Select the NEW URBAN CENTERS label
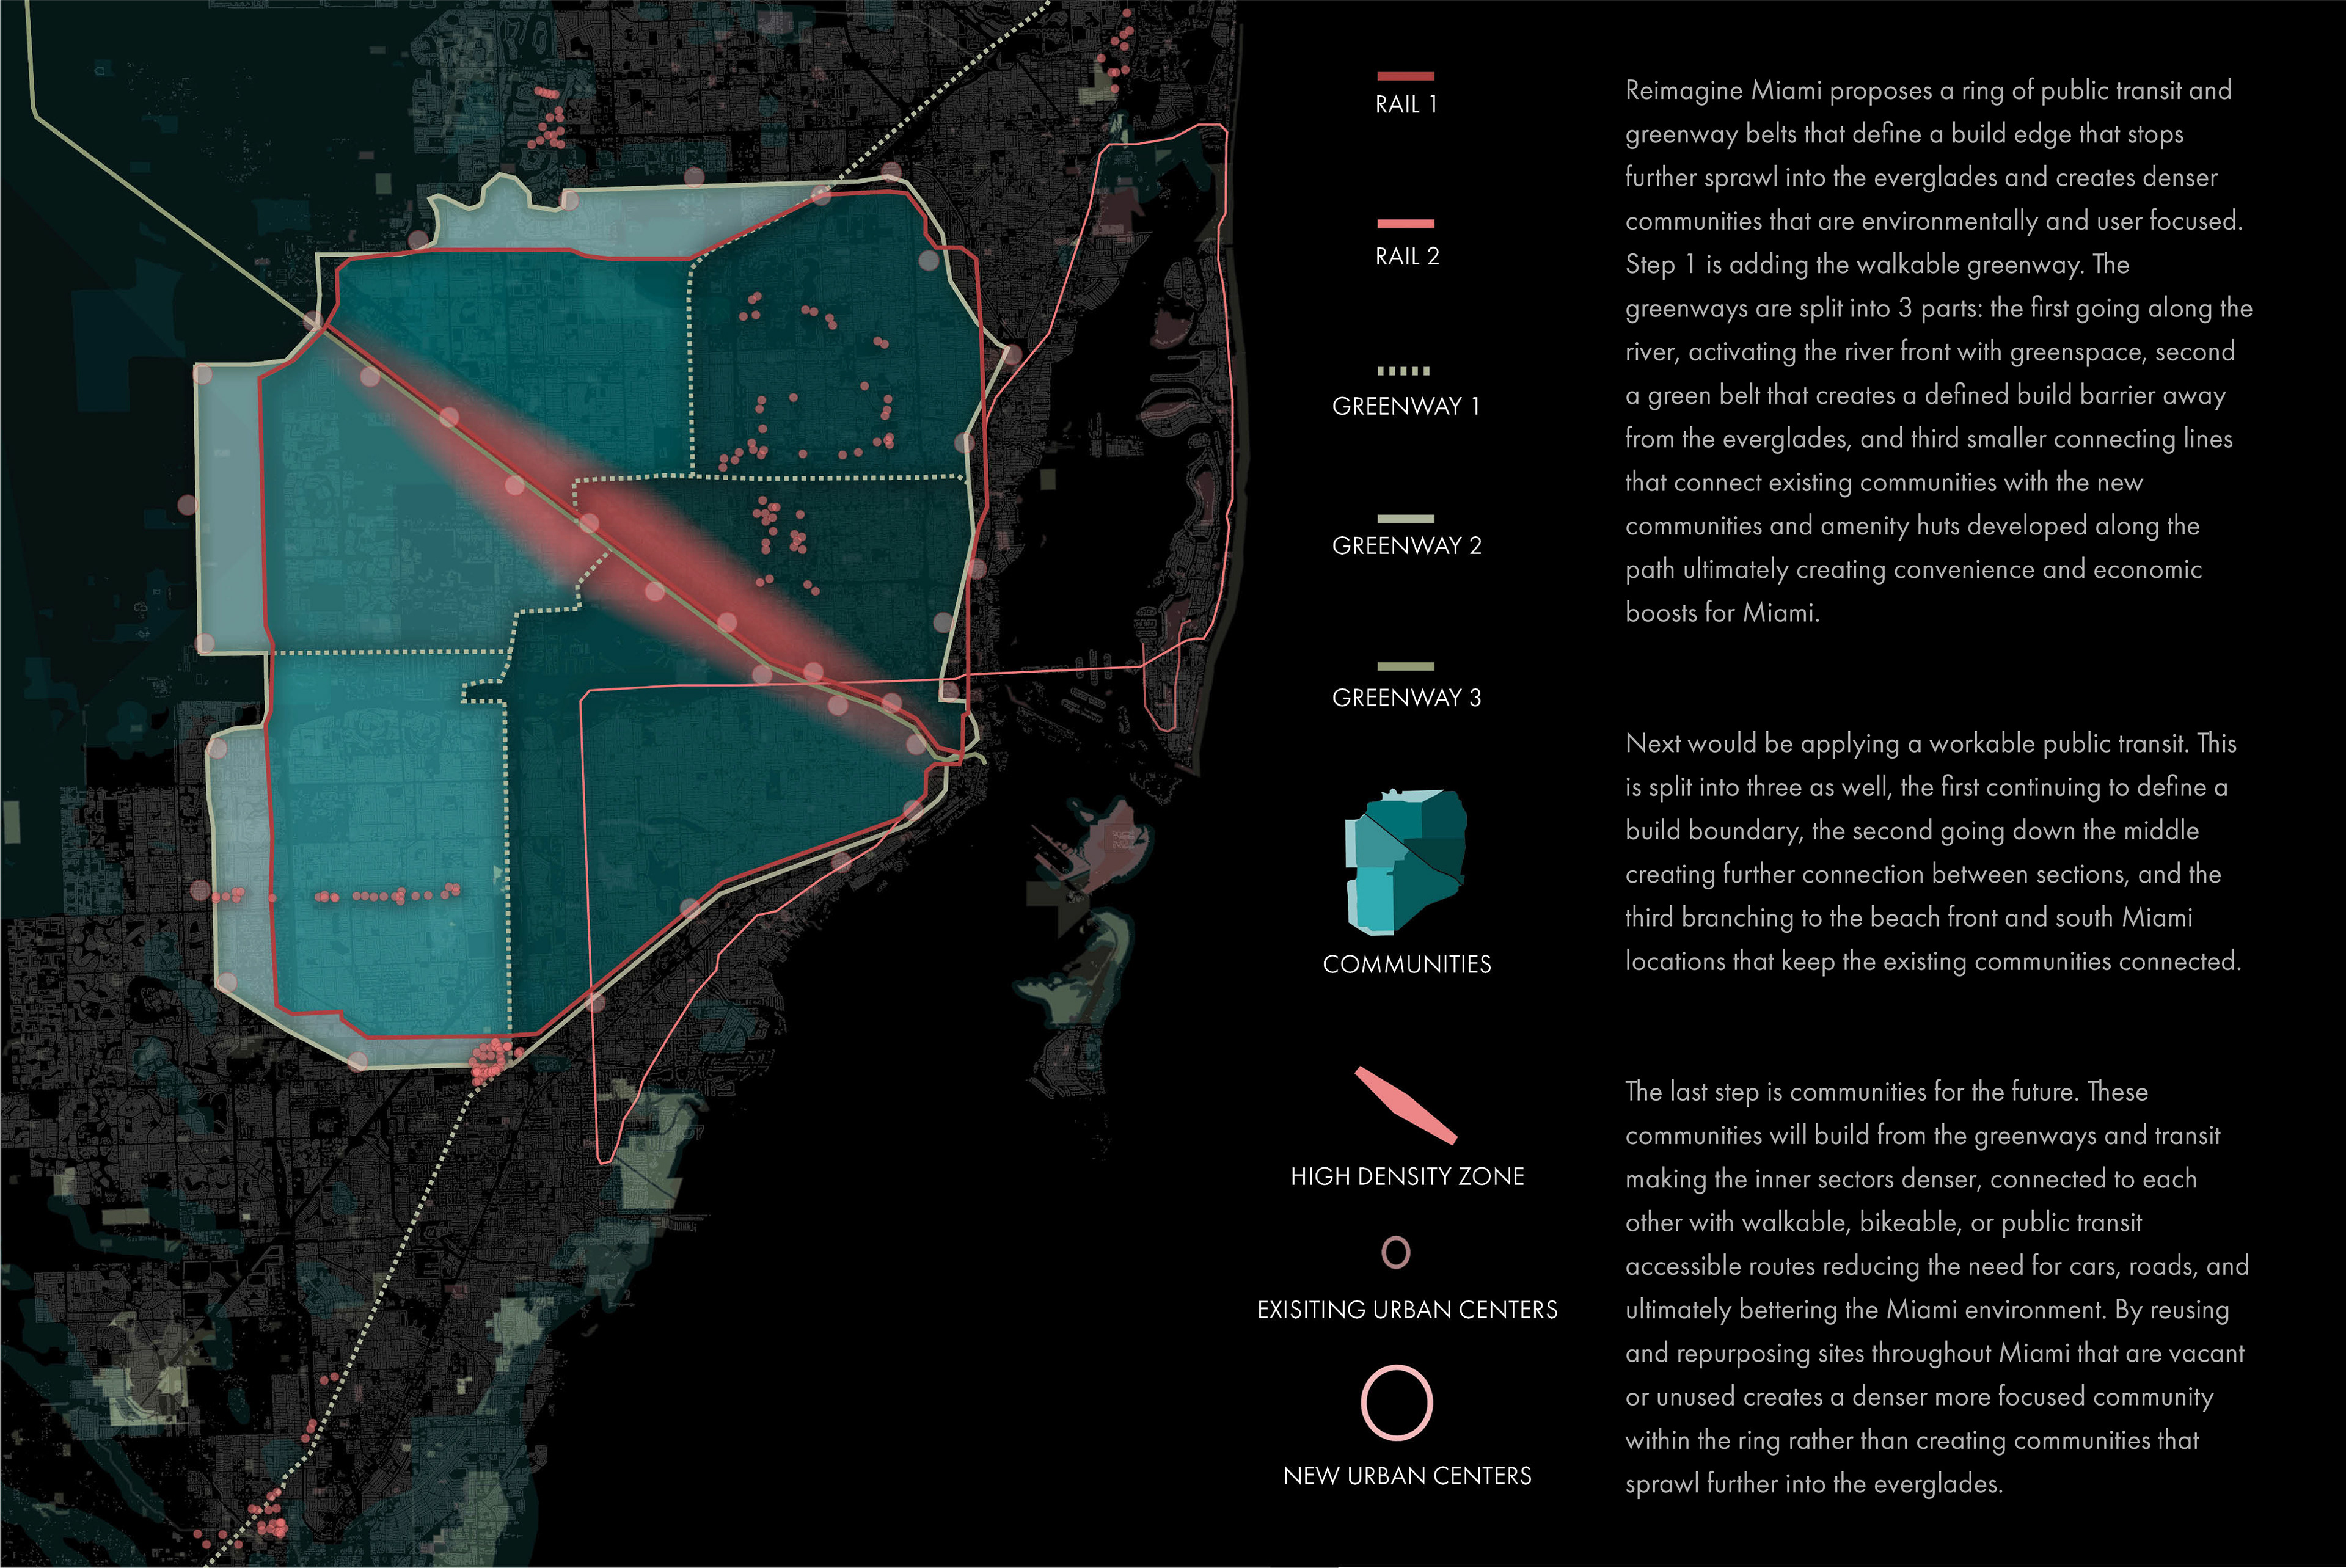 pyautogui.click(x=1407, y=1475)
